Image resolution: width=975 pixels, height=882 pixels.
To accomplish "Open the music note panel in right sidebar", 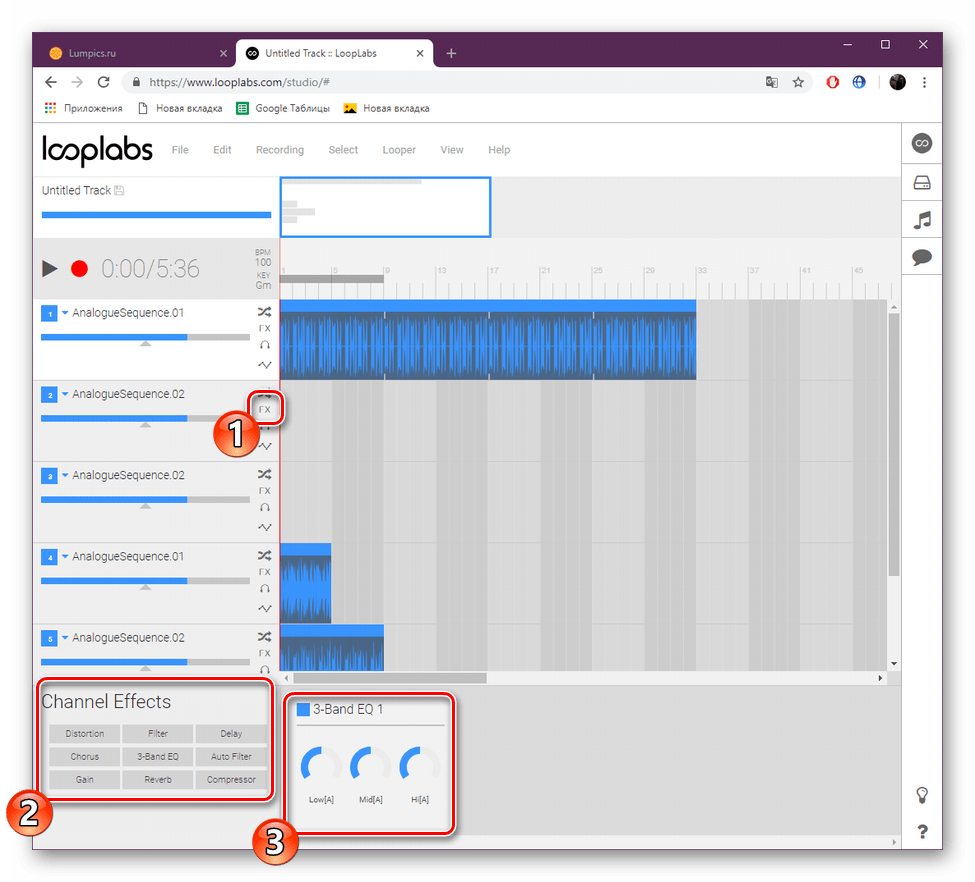I will [921, 219].
